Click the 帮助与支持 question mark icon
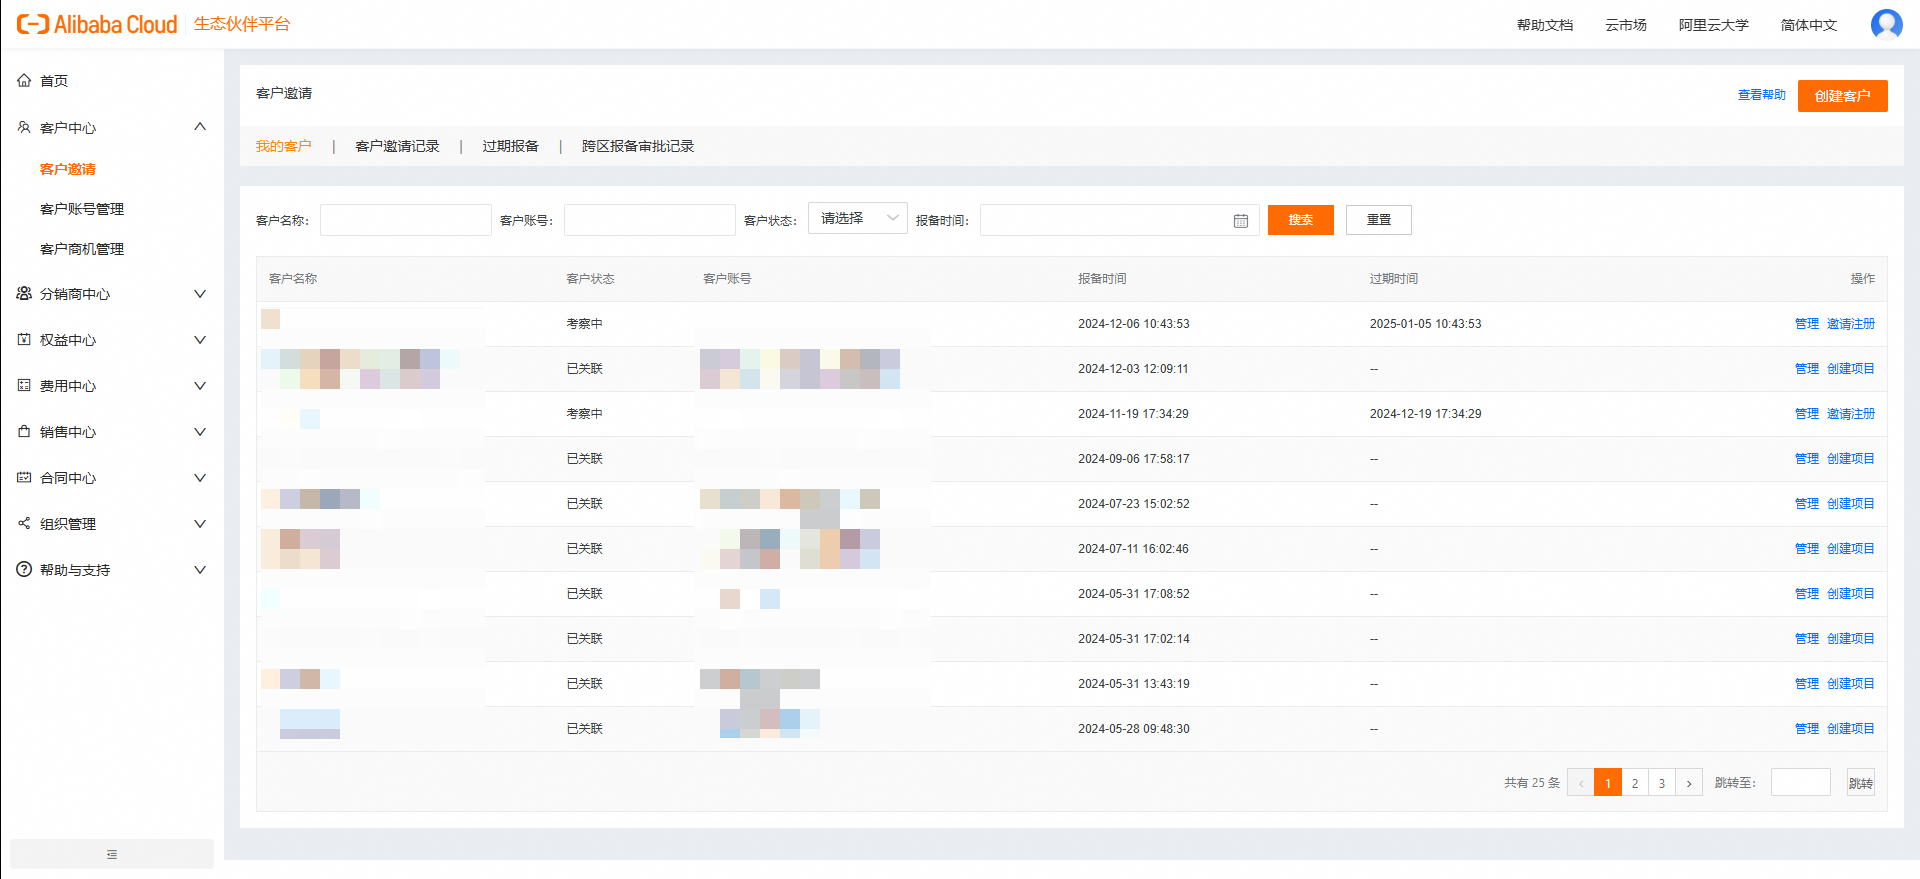This screenshot has height=879, width=1920. click(x=24, y=569)
